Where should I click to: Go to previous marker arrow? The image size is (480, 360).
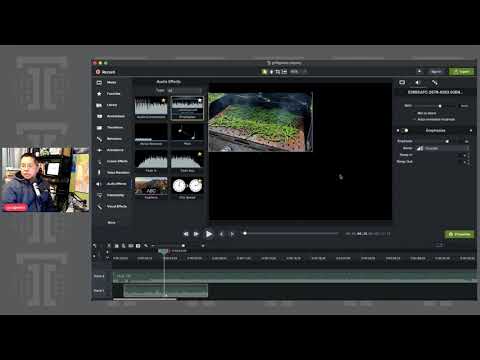point(222,234)
